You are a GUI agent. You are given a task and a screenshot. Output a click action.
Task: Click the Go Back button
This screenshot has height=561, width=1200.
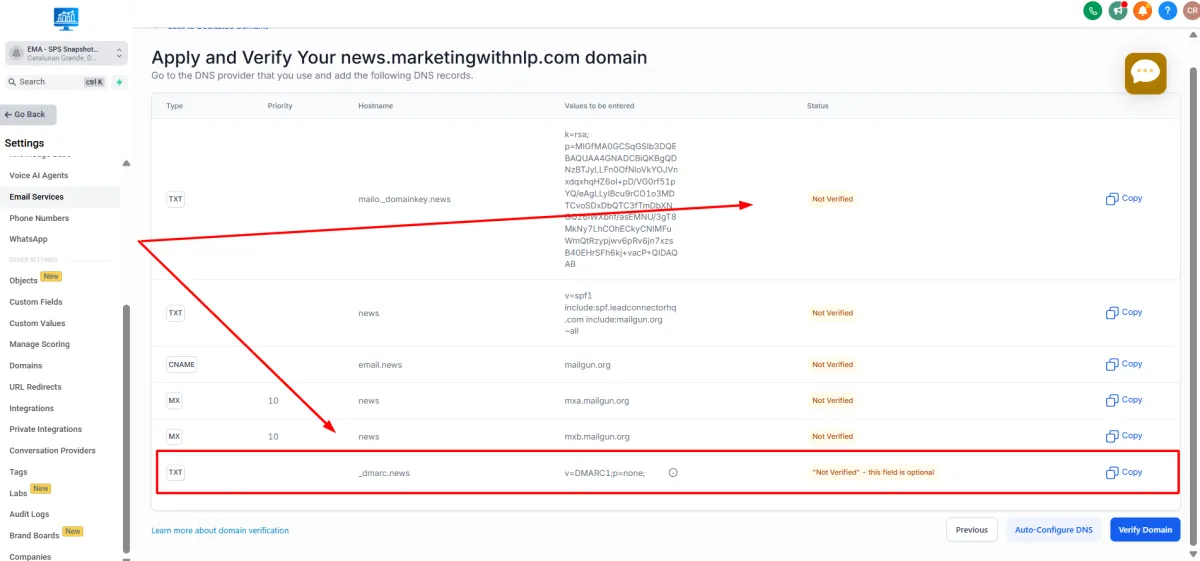pyautogui.click(x=29, y=115)
